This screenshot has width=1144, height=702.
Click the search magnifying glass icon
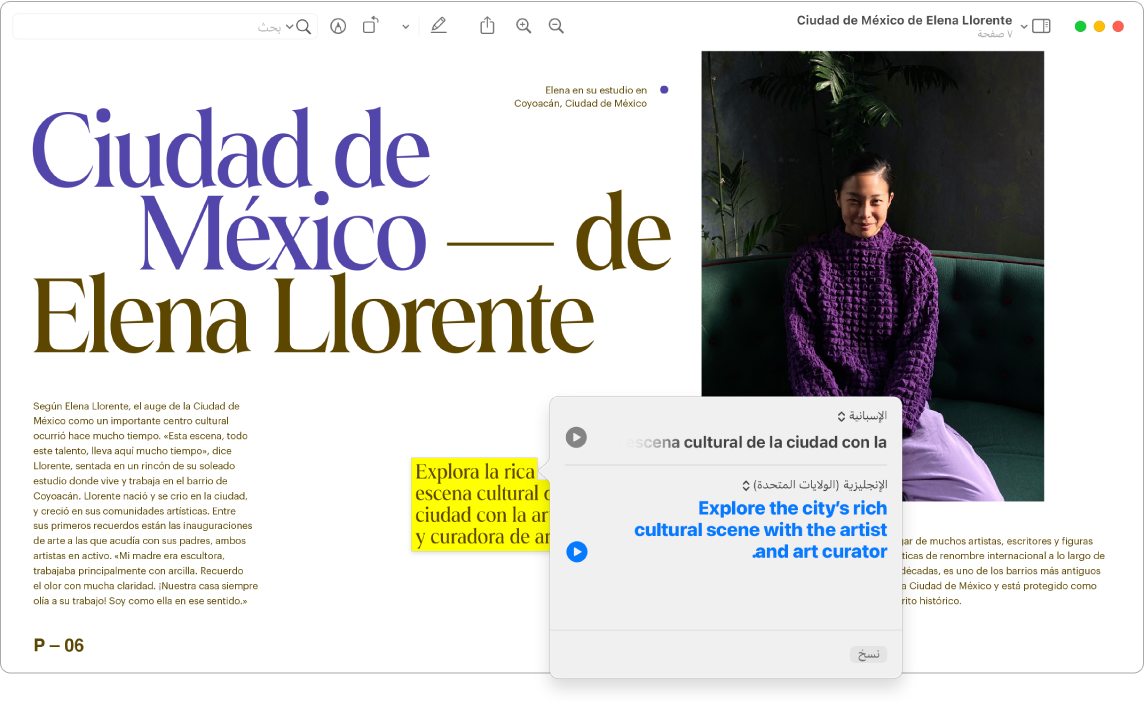click(304, 26)
